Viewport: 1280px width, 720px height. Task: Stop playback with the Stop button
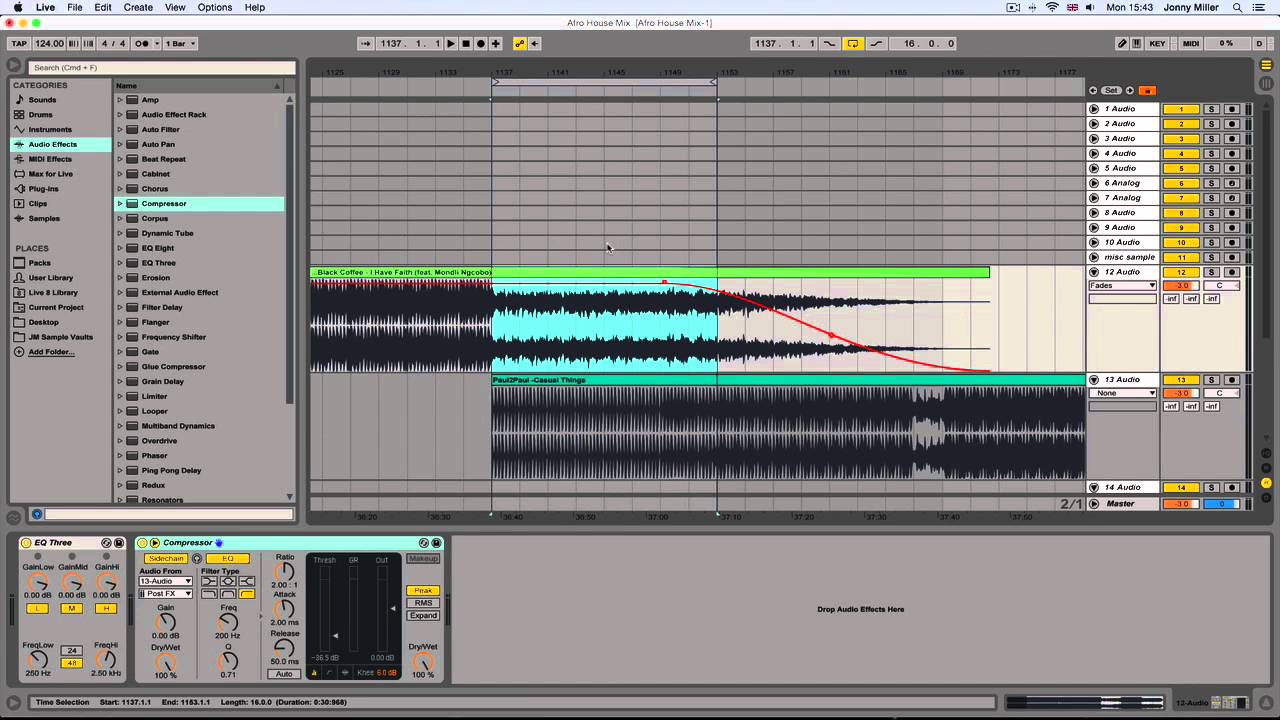point(466,43)
